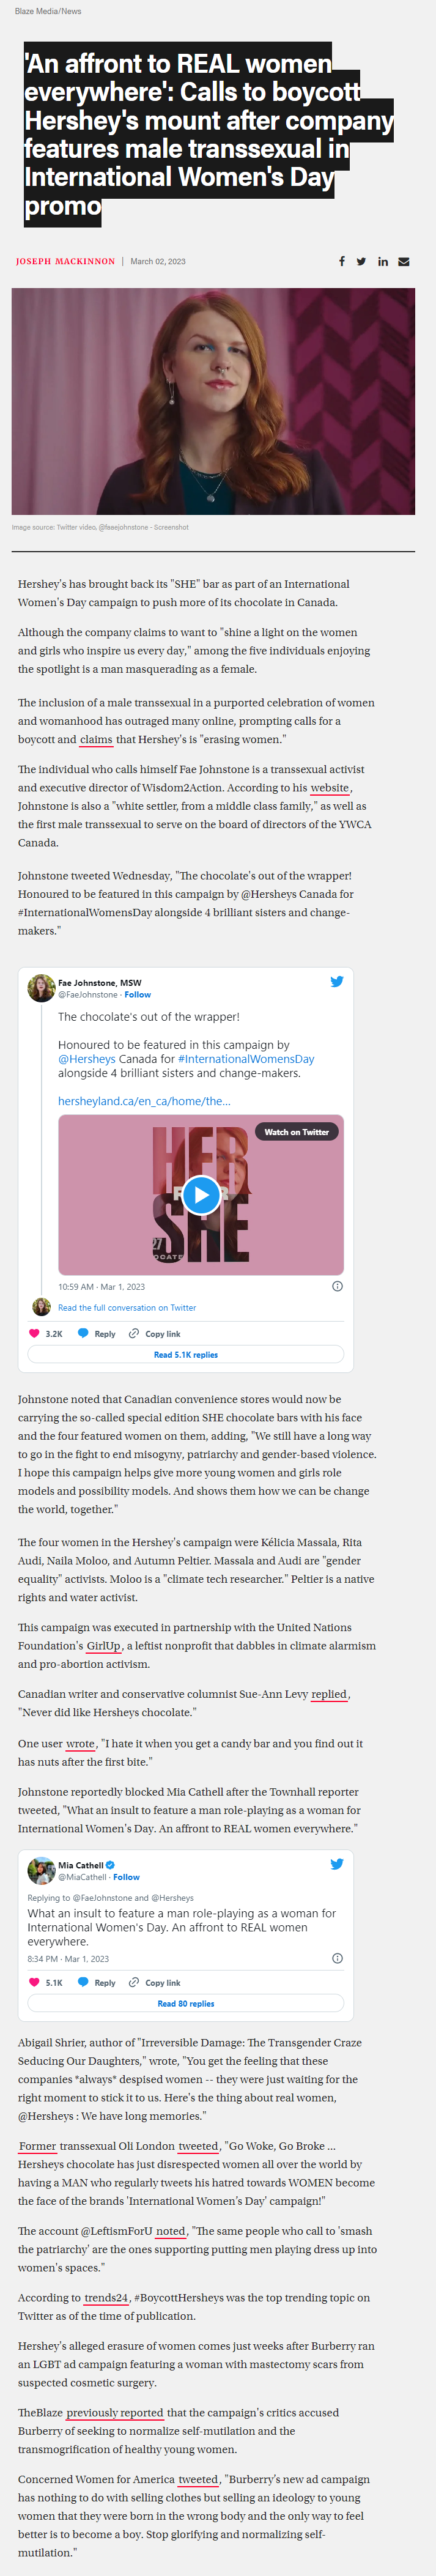436x2576 pixels.
Task: Open the Blaze Media/News breadcrumb
Action: click(48, 11)
